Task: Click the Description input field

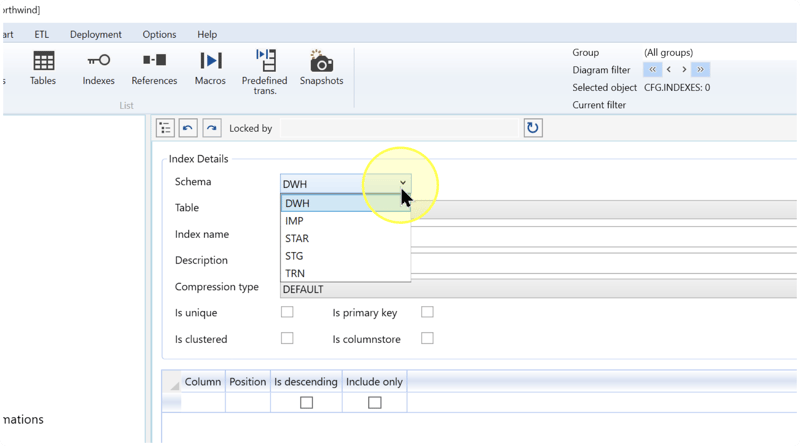Action: 604,261
